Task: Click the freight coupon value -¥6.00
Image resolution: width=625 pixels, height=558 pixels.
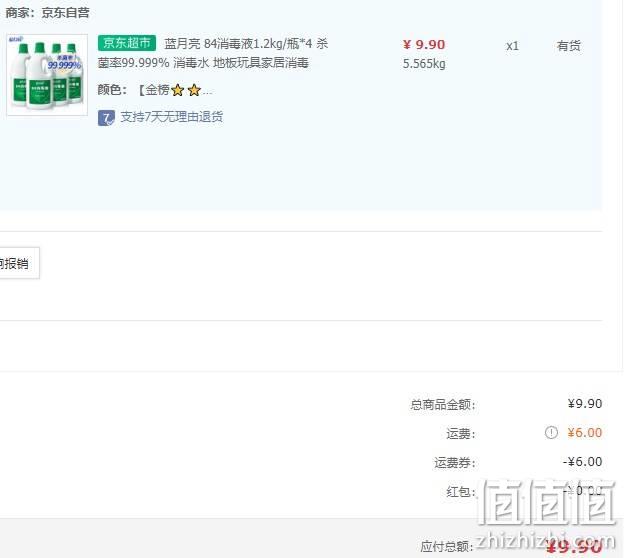Action: coord(582,462)
